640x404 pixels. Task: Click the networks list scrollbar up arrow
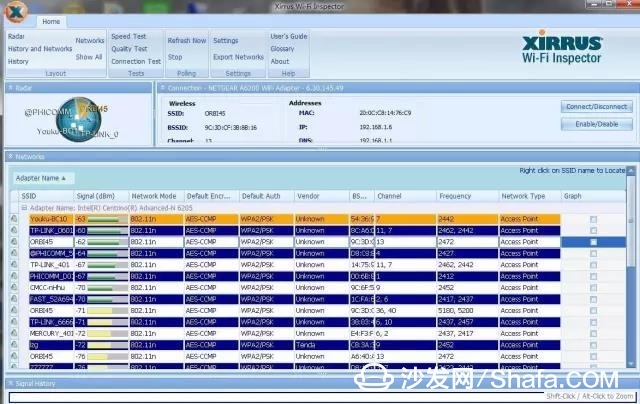[631, 170]
